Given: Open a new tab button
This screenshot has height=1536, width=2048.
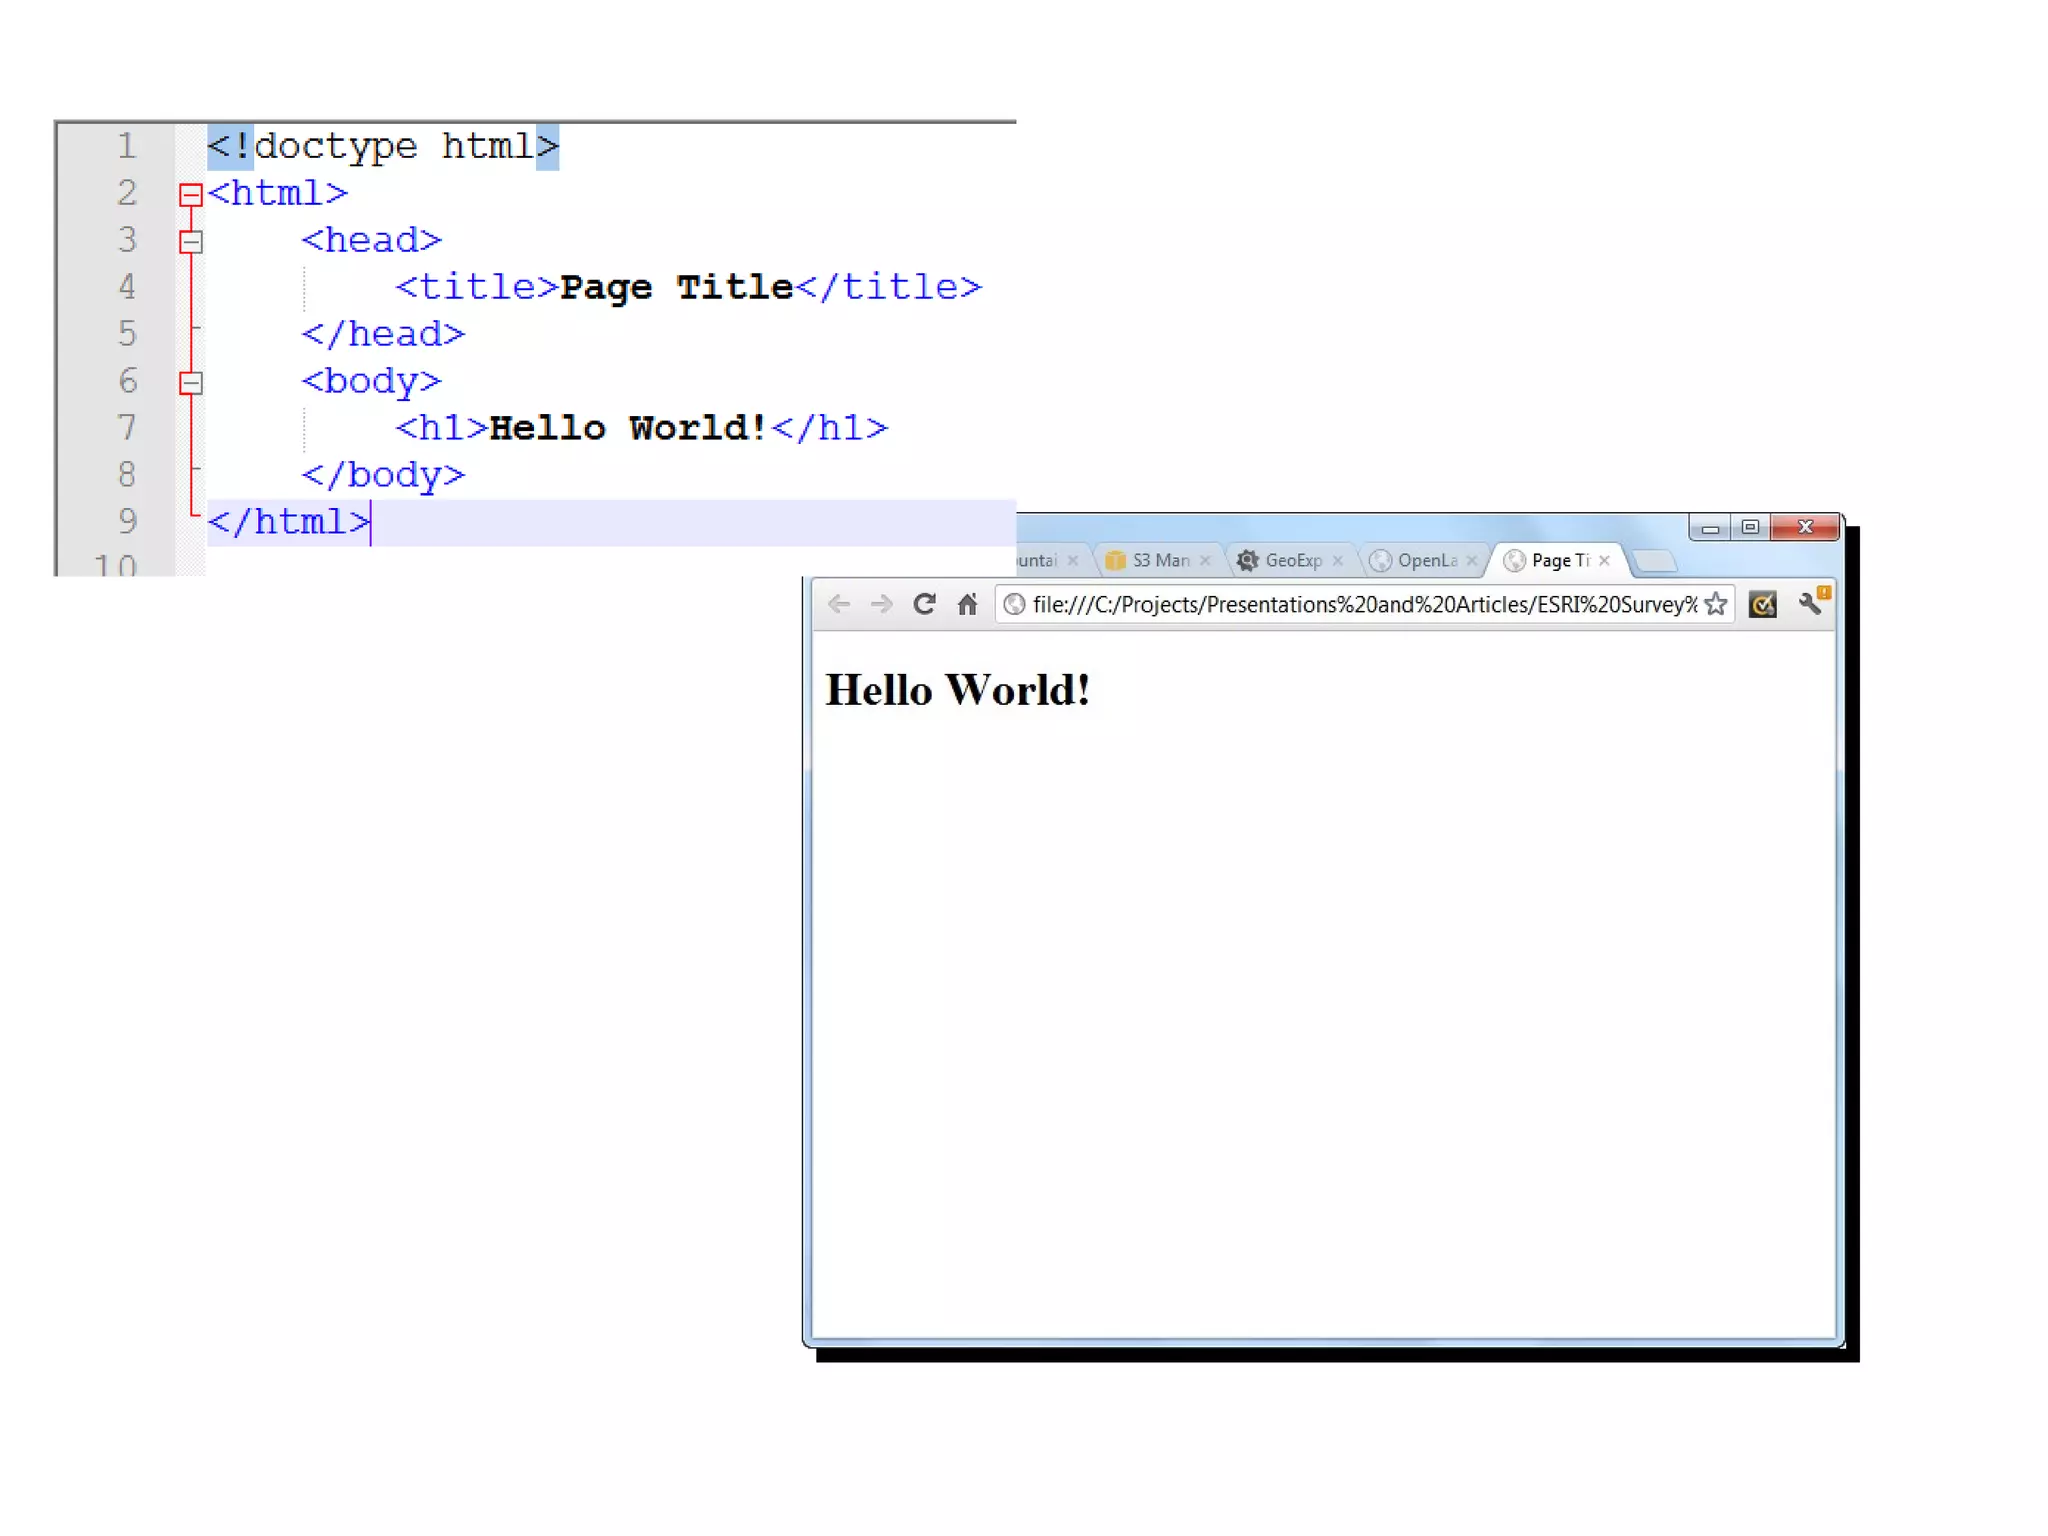Looking at the screenshot, I should click(x=1655, y=561).
